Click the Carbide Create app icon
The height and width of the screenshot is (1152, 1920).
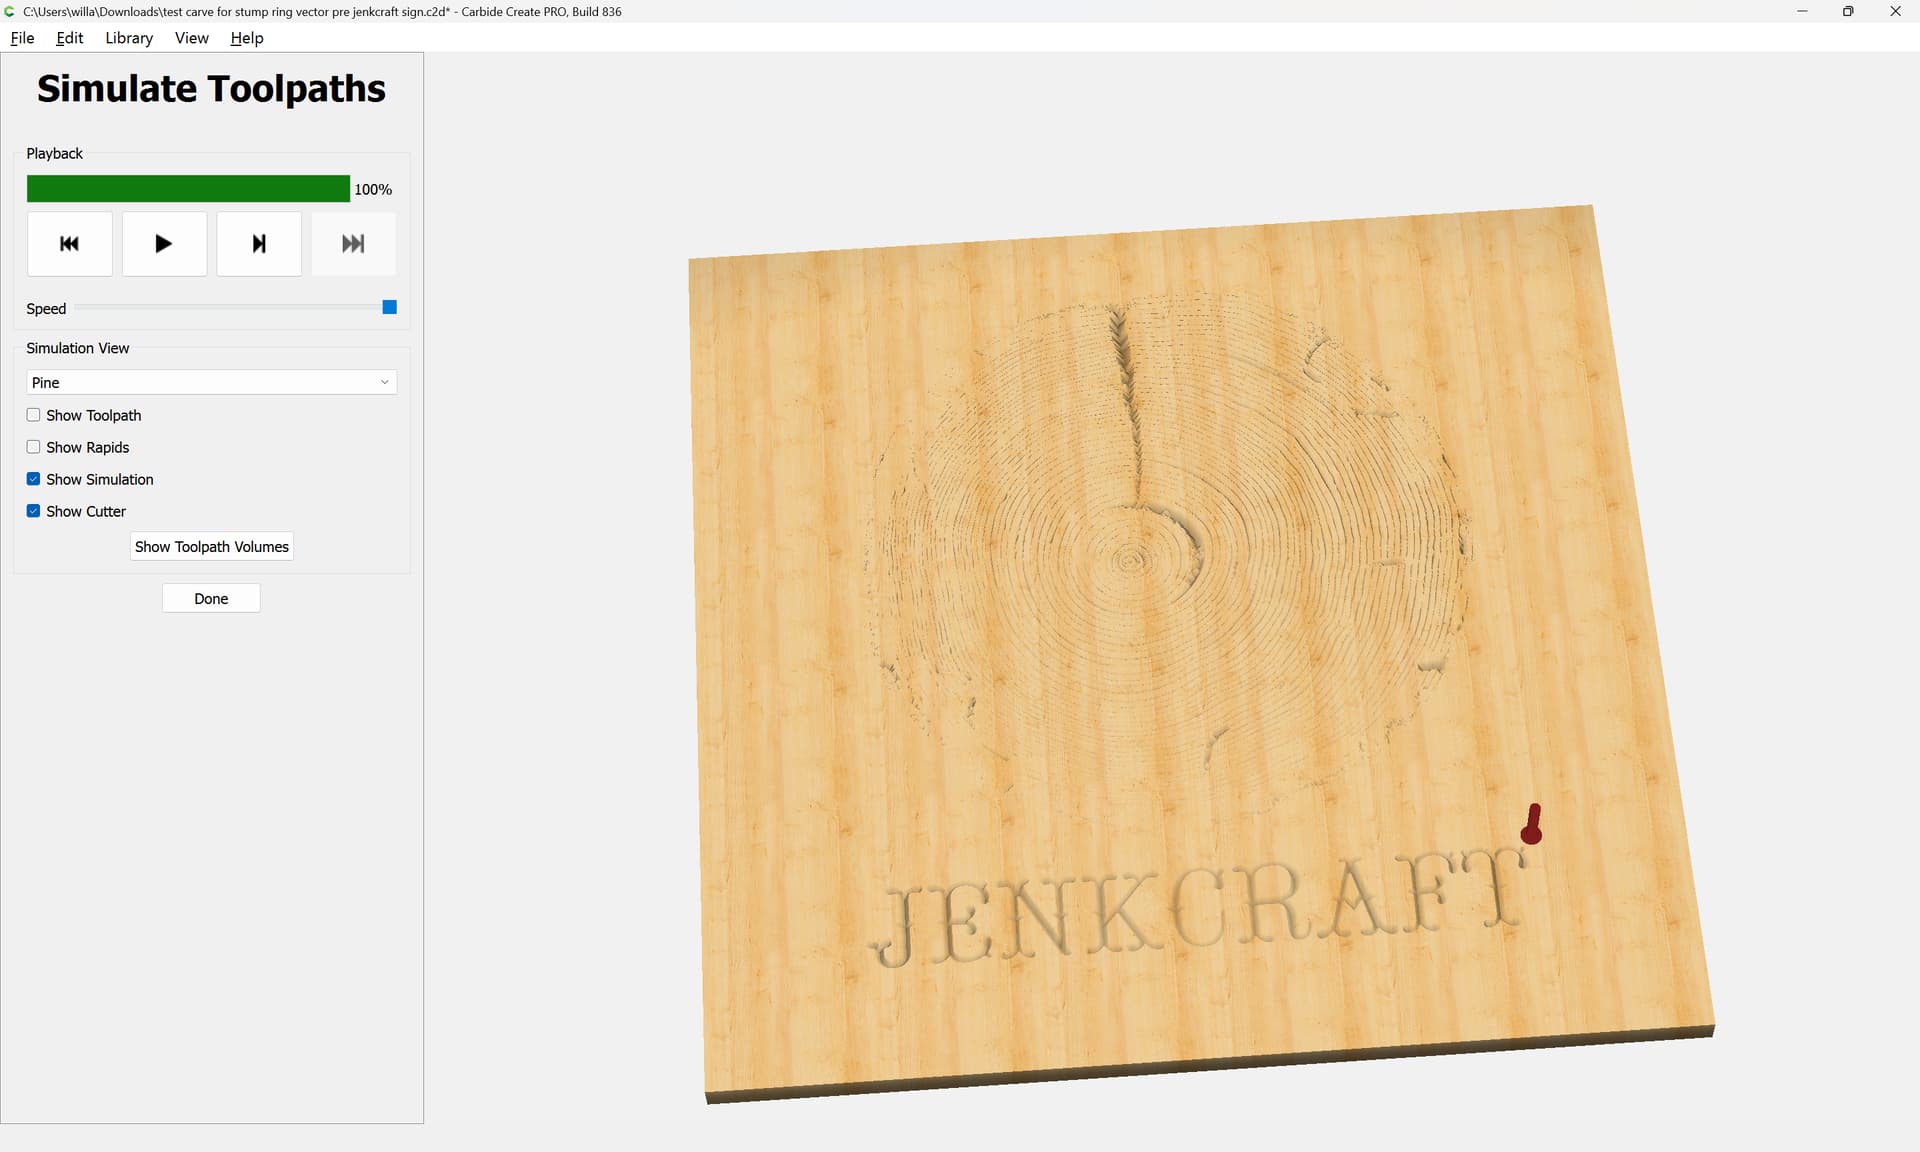[x=9, y=11]
